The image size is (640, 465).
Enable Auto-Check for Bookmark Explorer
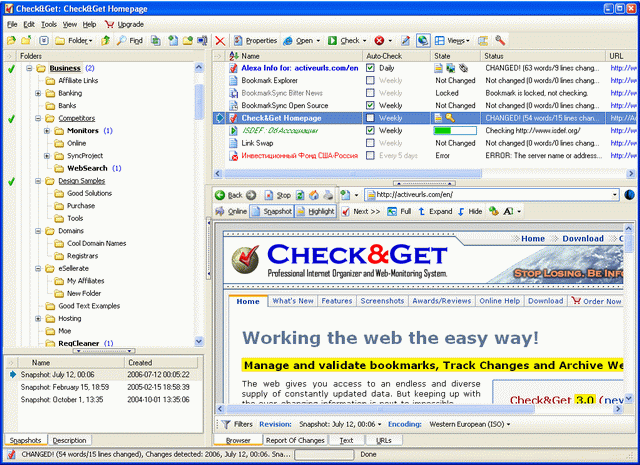coord(371,80)
